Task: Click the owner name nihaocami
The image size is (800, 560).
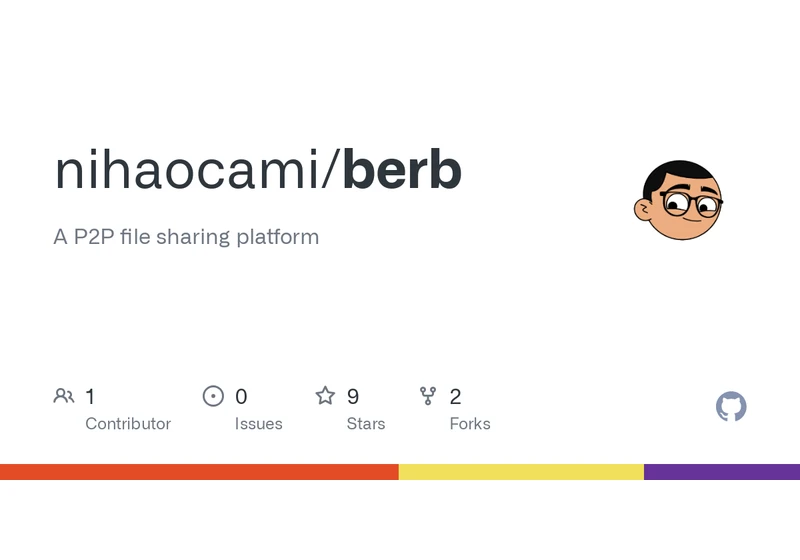Action: click(187, 170)
